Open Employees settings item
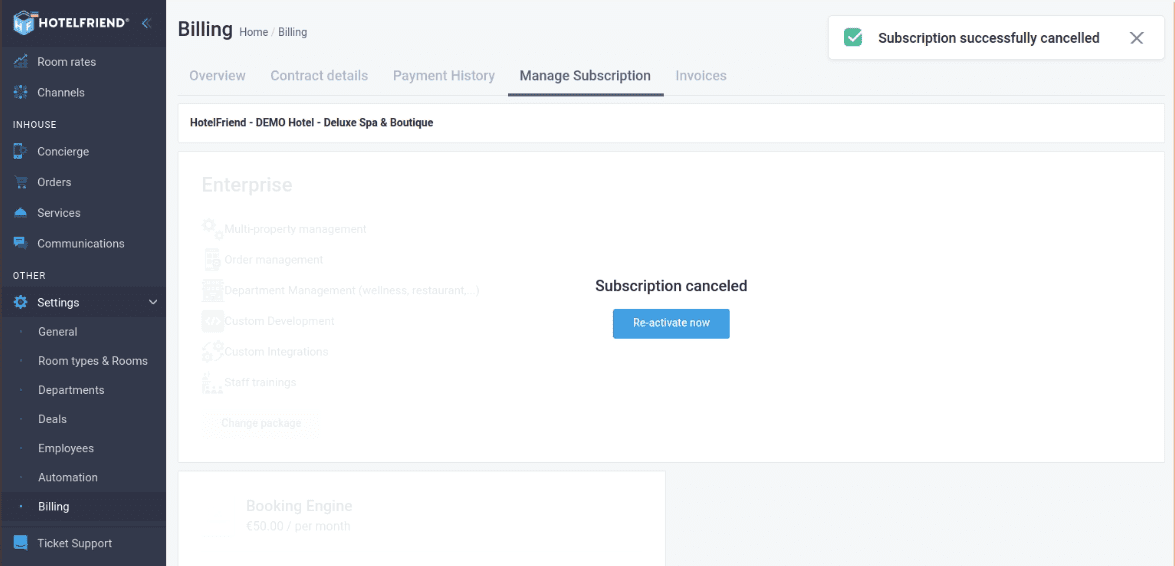The width and height of the screenshot is (1175, 566). (x=66, y=448)
